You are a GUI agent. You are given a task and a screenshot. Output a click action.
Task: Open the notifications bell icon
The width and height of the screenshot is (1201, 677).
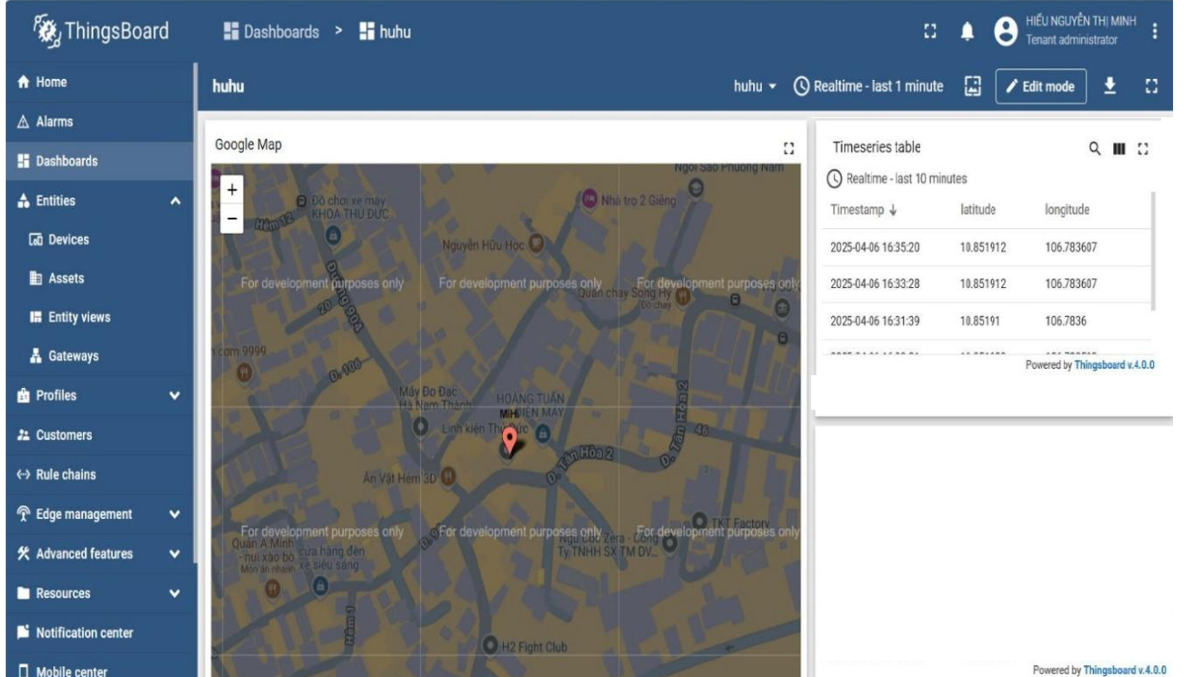[968, 33]
